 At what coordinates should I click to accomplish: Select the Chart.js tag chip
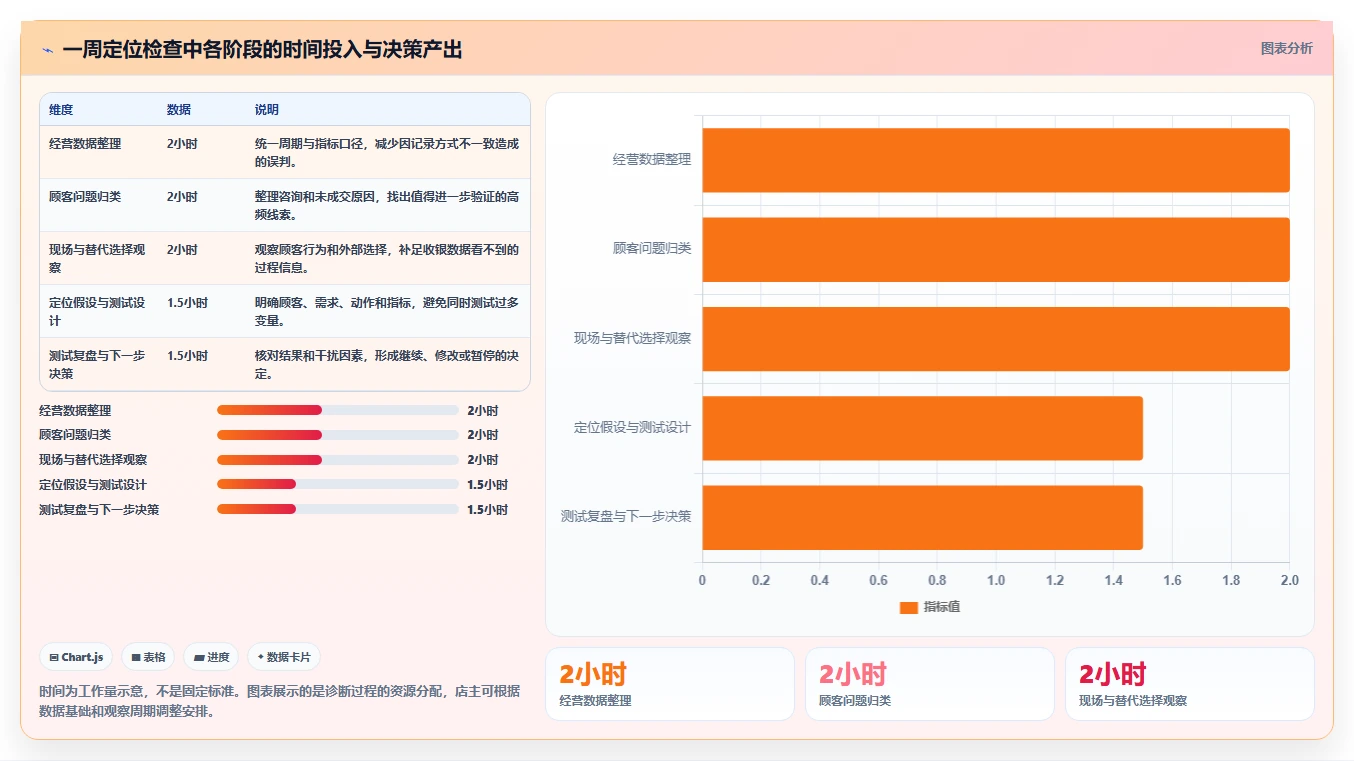76,657
